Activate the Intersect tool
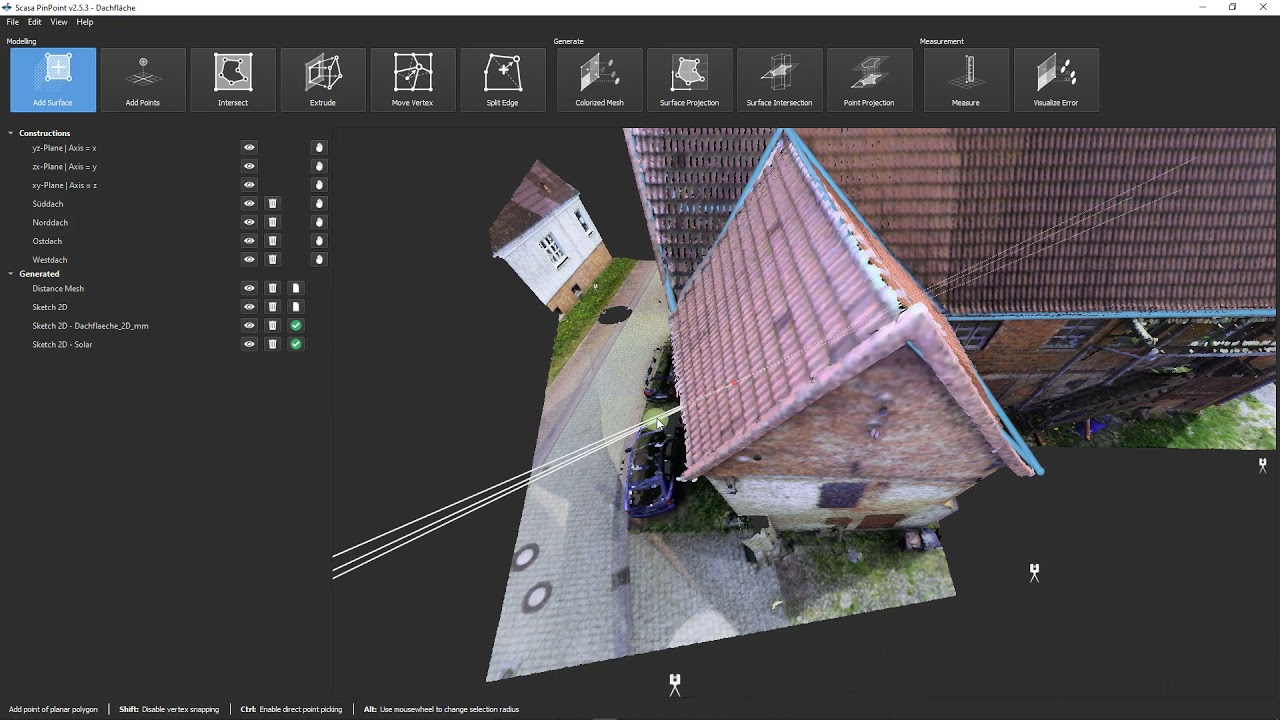Image resolution: width=1280 pixels, height=720 pixels. click(x=233, y=80)
